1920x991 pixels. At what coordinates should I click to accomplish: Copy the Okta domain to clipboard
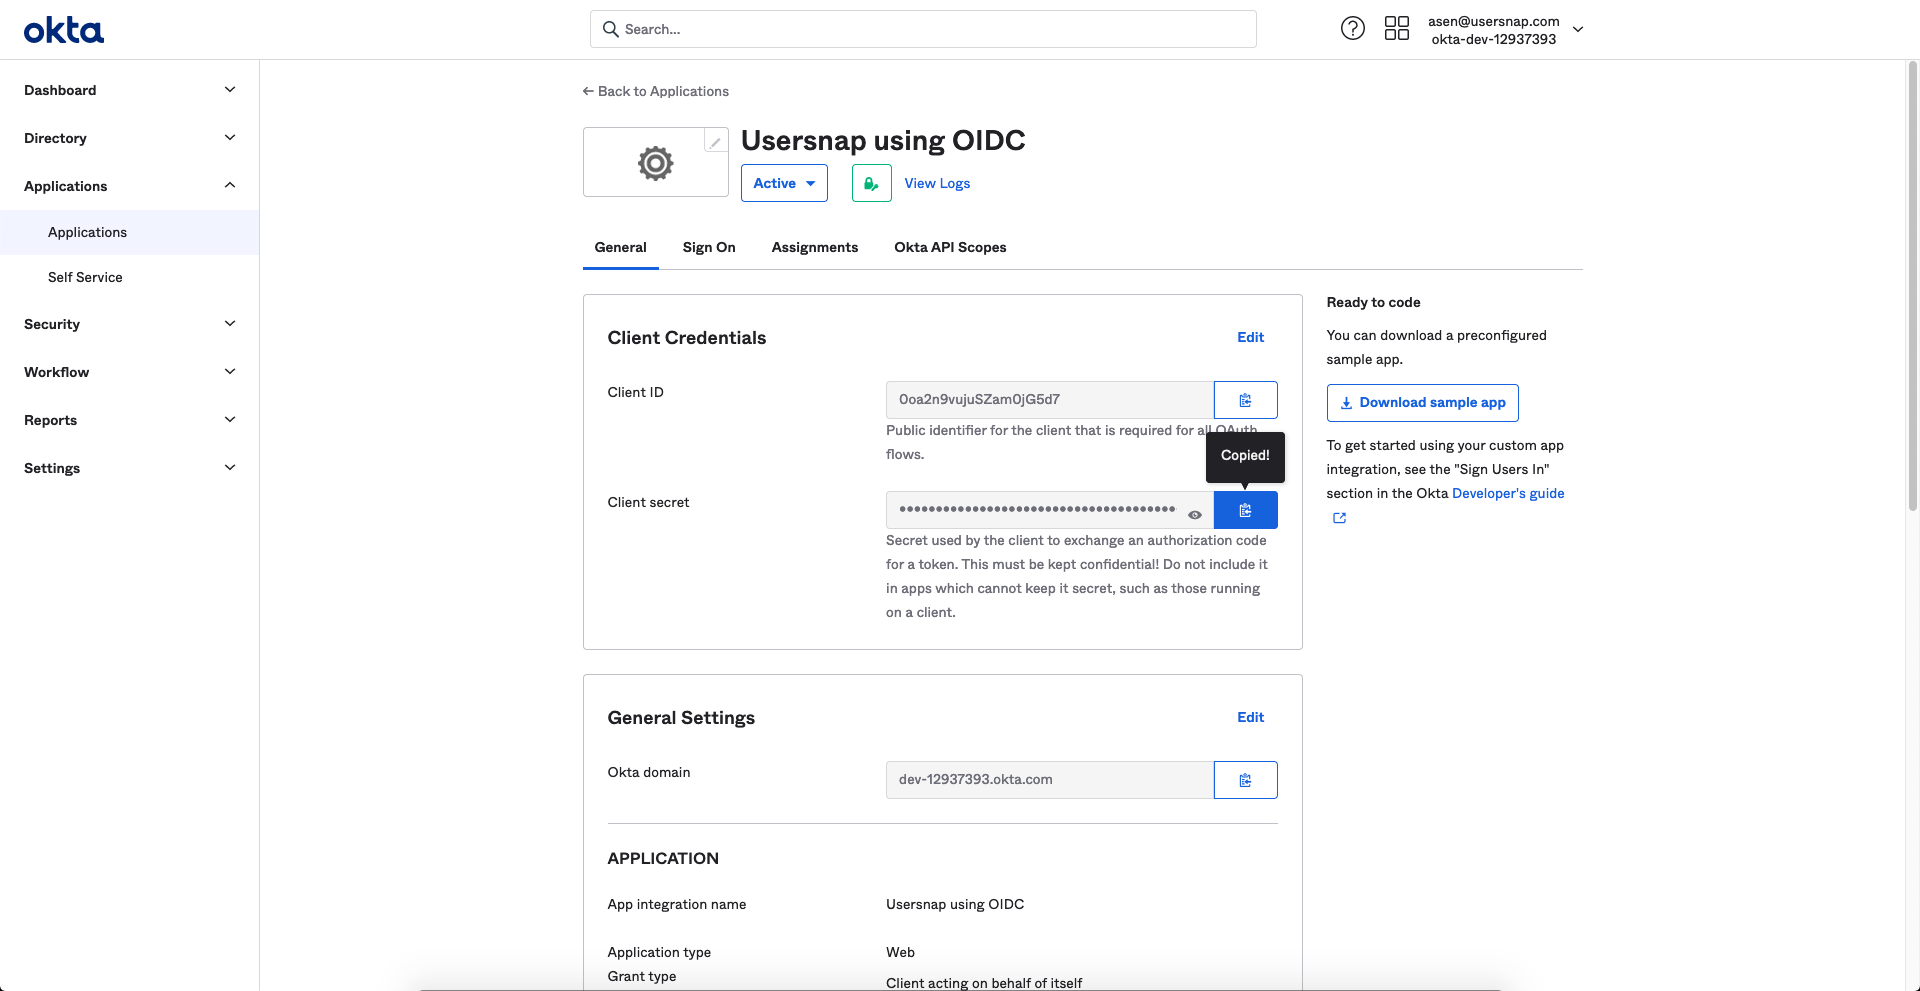tap(1245, 780)
